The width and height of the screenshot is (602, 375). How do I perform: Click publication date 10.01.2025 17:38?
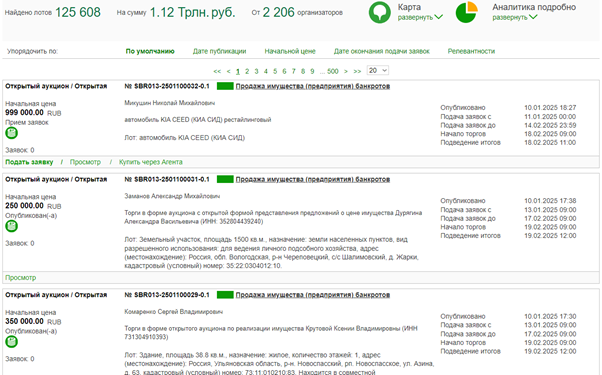(x=550, y=201)
